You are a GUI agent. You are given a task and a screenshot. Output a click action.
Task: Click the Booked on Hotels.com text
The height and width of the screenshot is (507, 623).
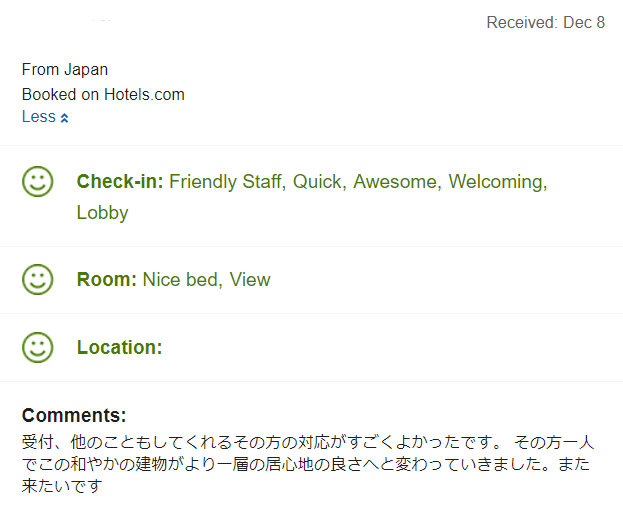pos(103,95)
